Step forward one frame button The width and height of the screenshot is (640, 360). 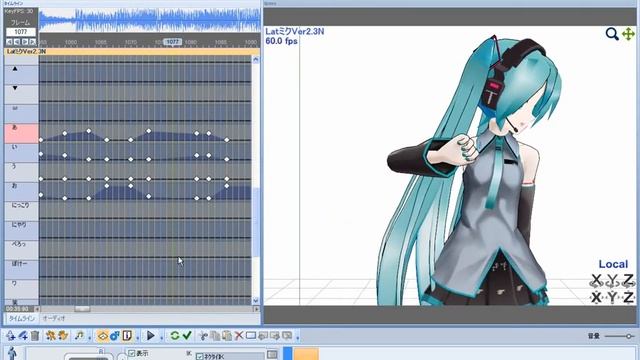click(x=25, y=42)
